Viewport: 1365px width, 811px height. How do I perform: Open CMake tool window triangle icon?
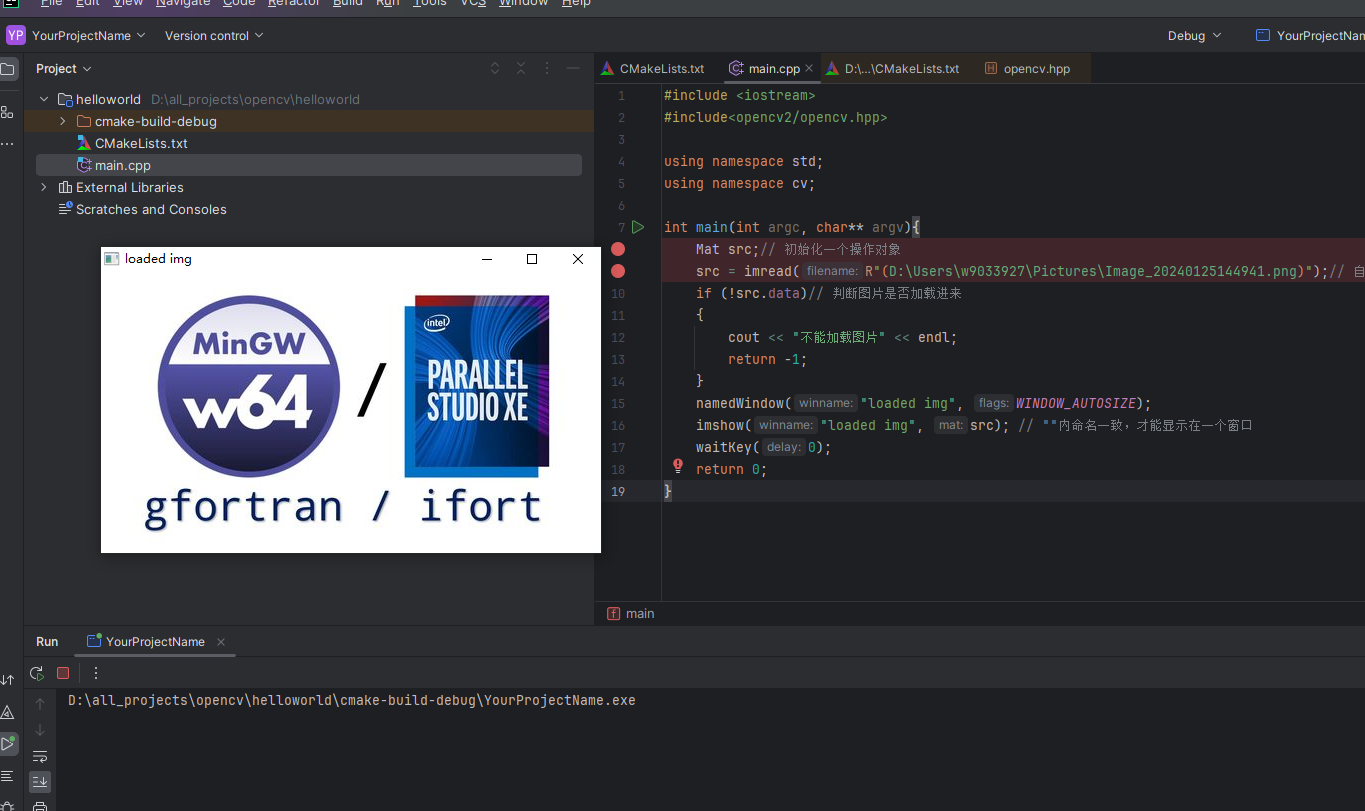(x=8, y=712)
